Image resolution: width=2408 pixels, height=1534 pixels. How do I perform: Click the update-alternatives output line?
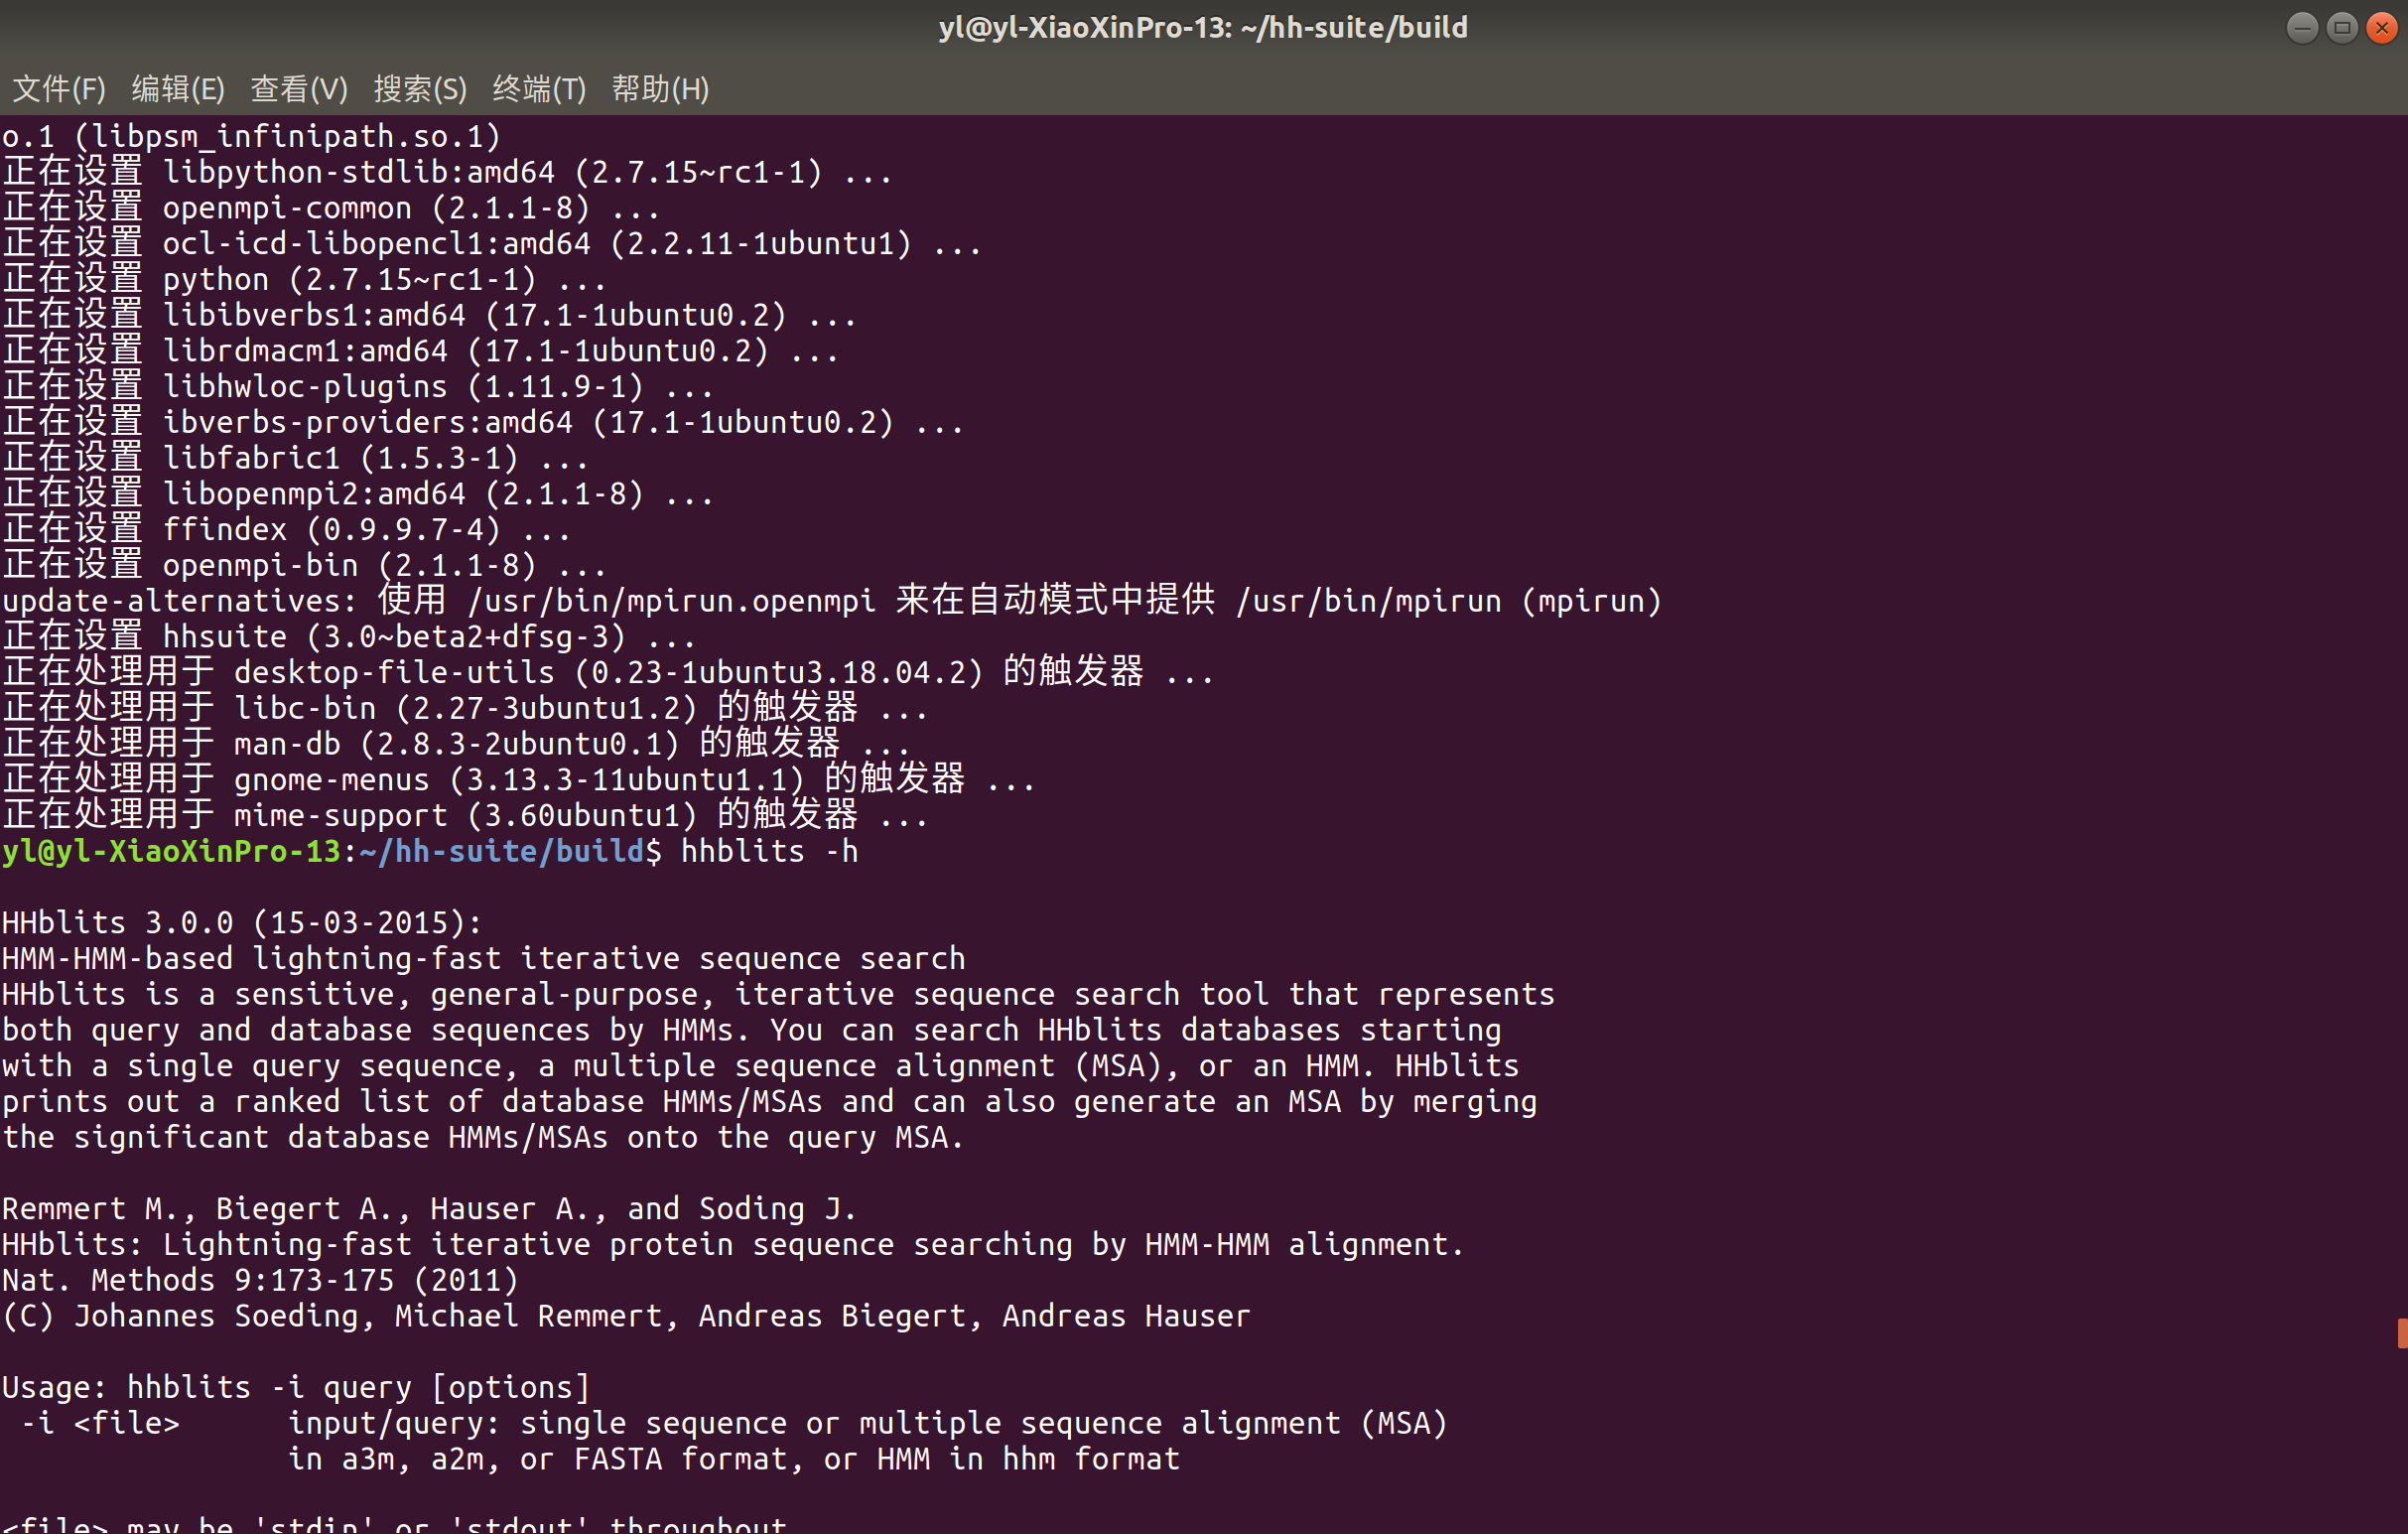(830, 600)
